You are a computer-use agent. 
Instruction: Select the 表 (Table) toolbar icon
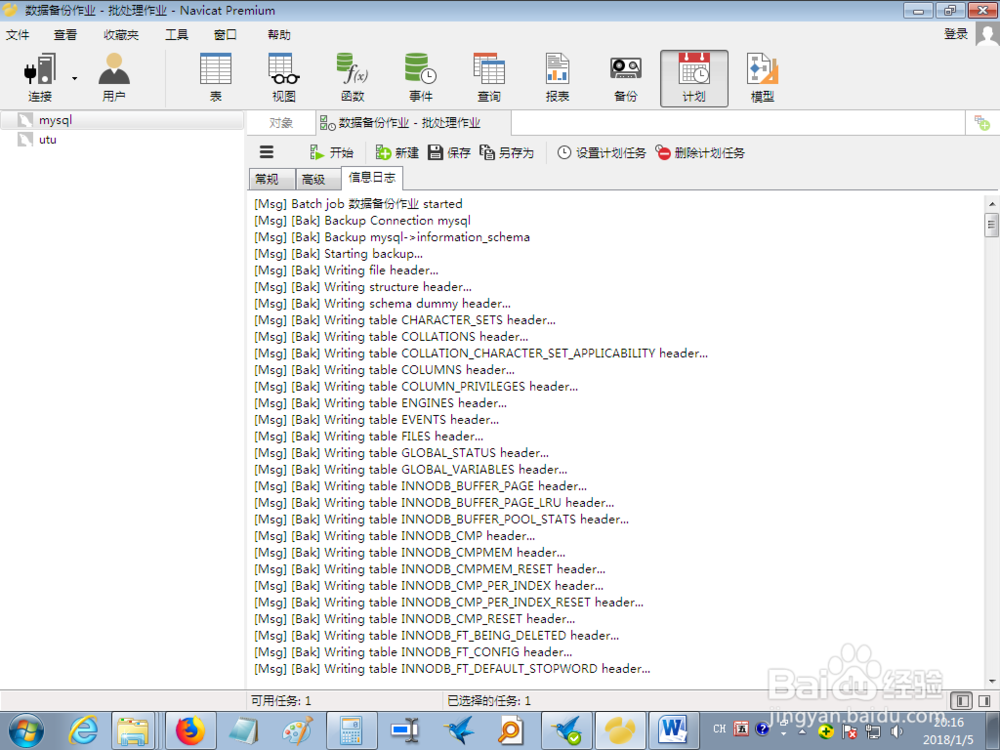pos(216,78)
